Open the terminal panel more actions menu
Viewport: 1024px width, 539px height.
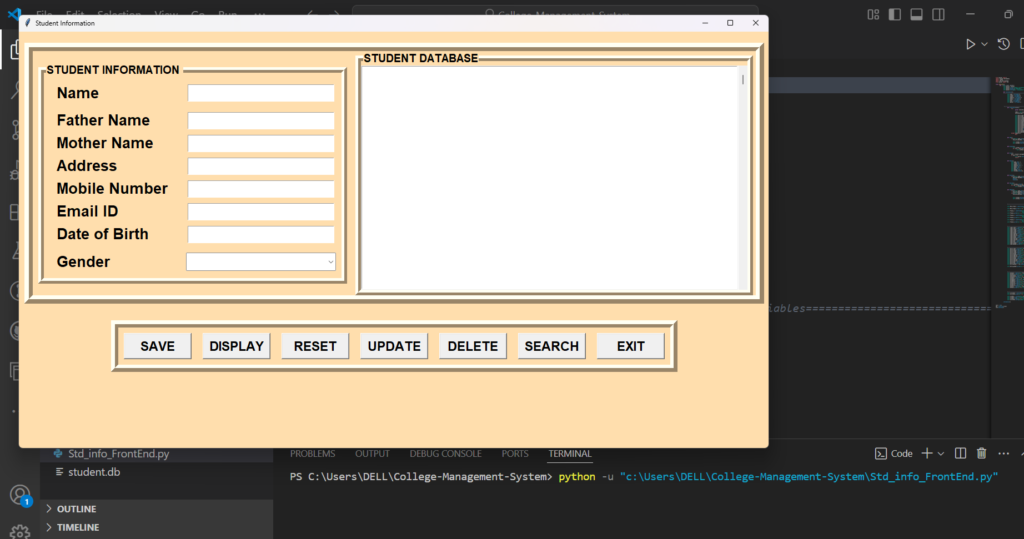coord(1004,453)
